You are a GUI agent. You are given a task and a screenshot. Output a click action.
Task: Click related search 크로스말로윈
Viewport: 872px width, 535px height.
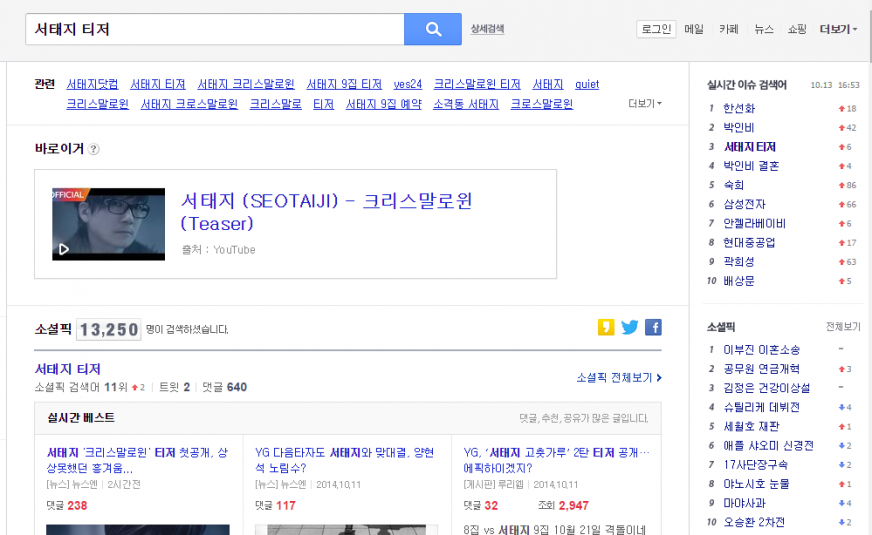[x=542, y=104]
